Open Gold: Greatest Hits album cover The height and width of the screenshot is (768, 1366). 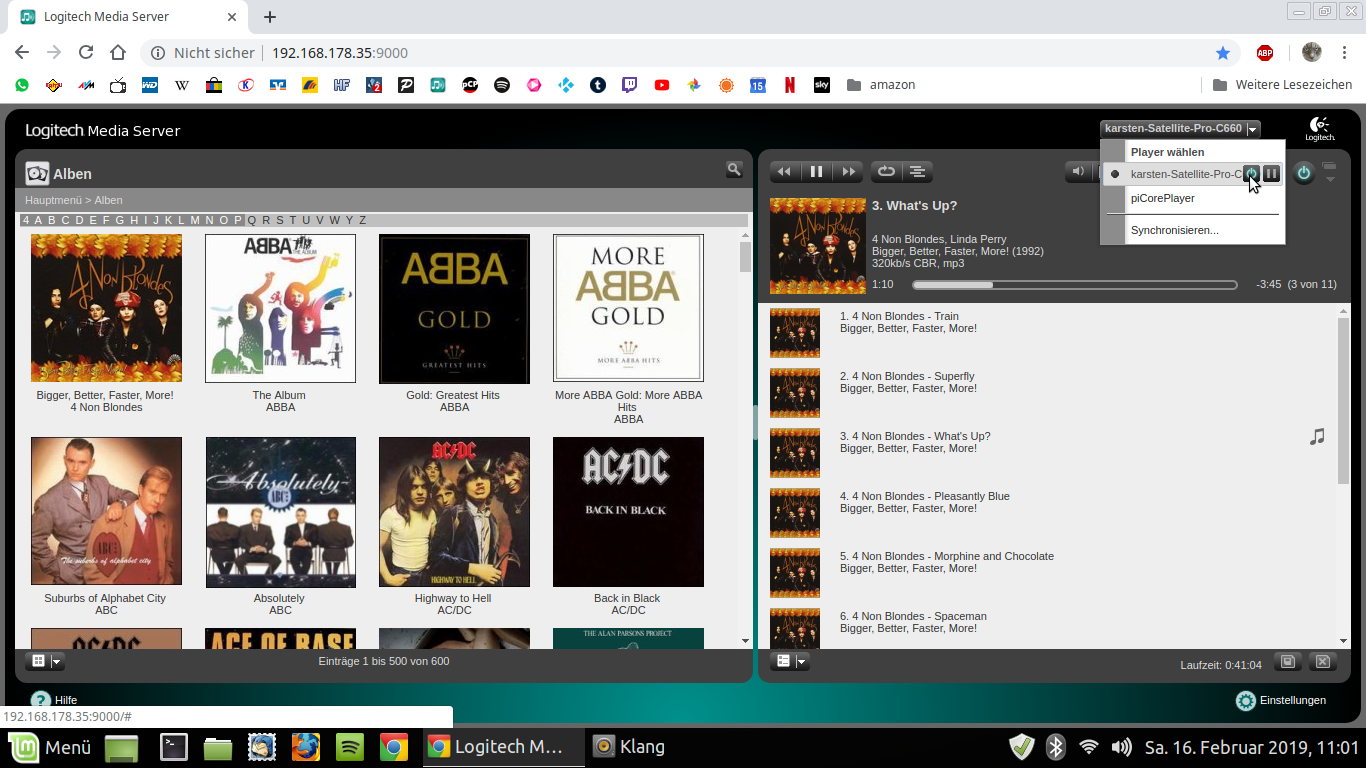[454, 308]
